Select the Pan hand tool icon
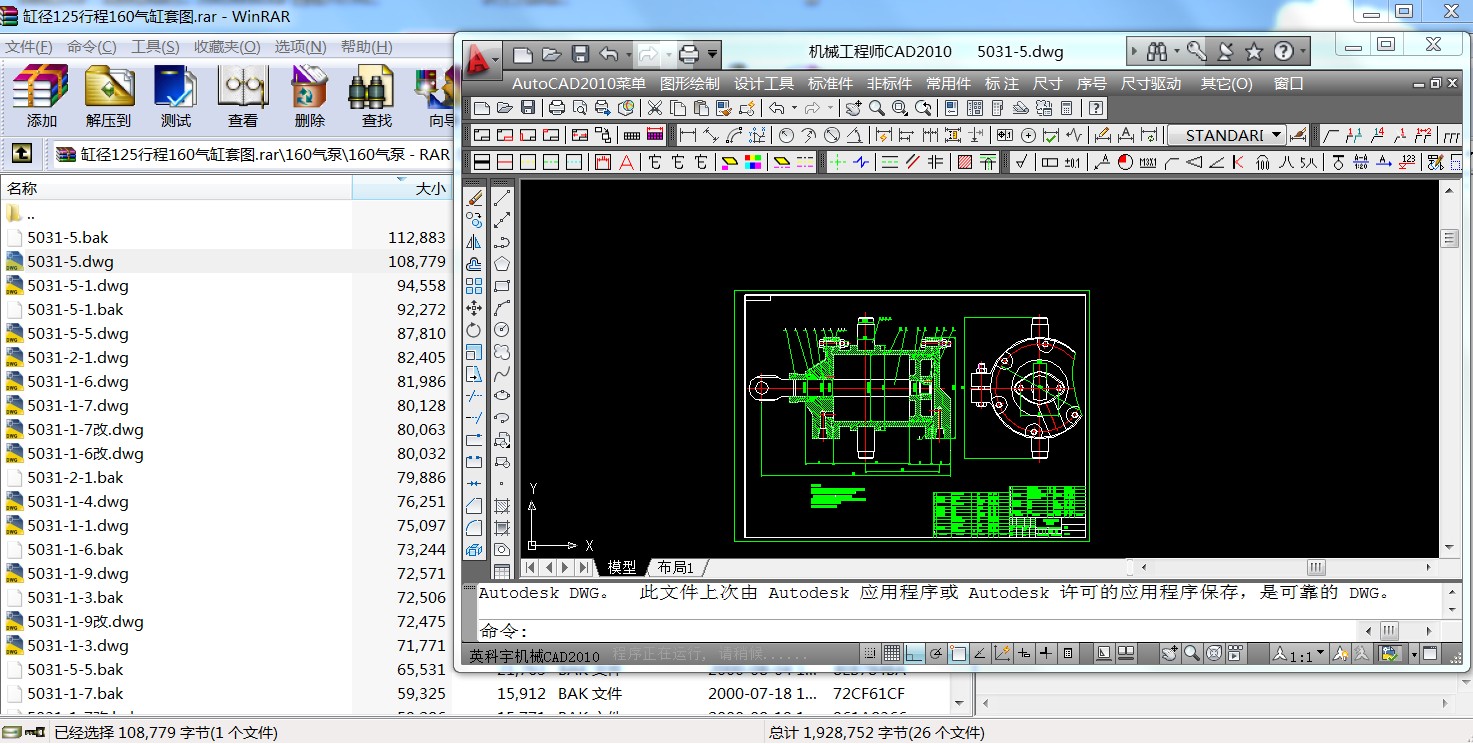Viewport: 1473px width, 744px height. pyautogui.click(x=852, y=108)
